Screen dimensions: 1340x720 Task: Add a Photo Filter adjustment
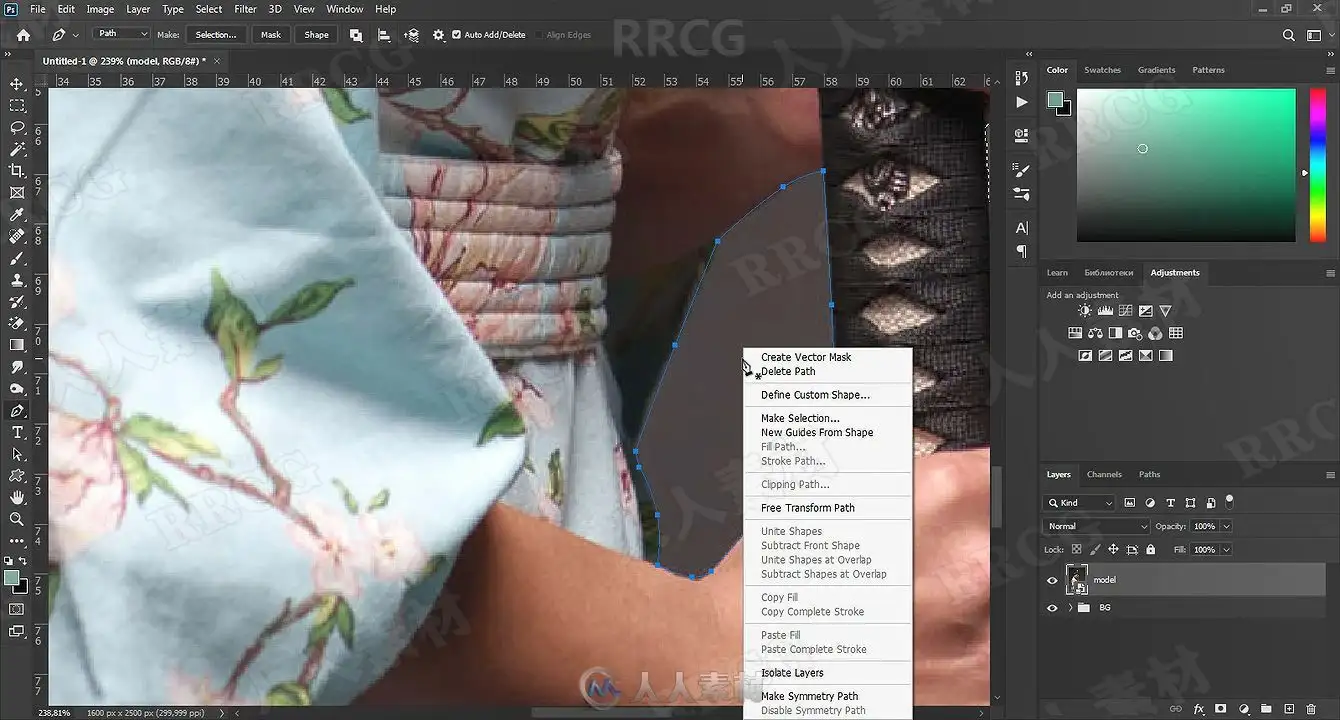pyautogui.click(x=1135, y=333)
